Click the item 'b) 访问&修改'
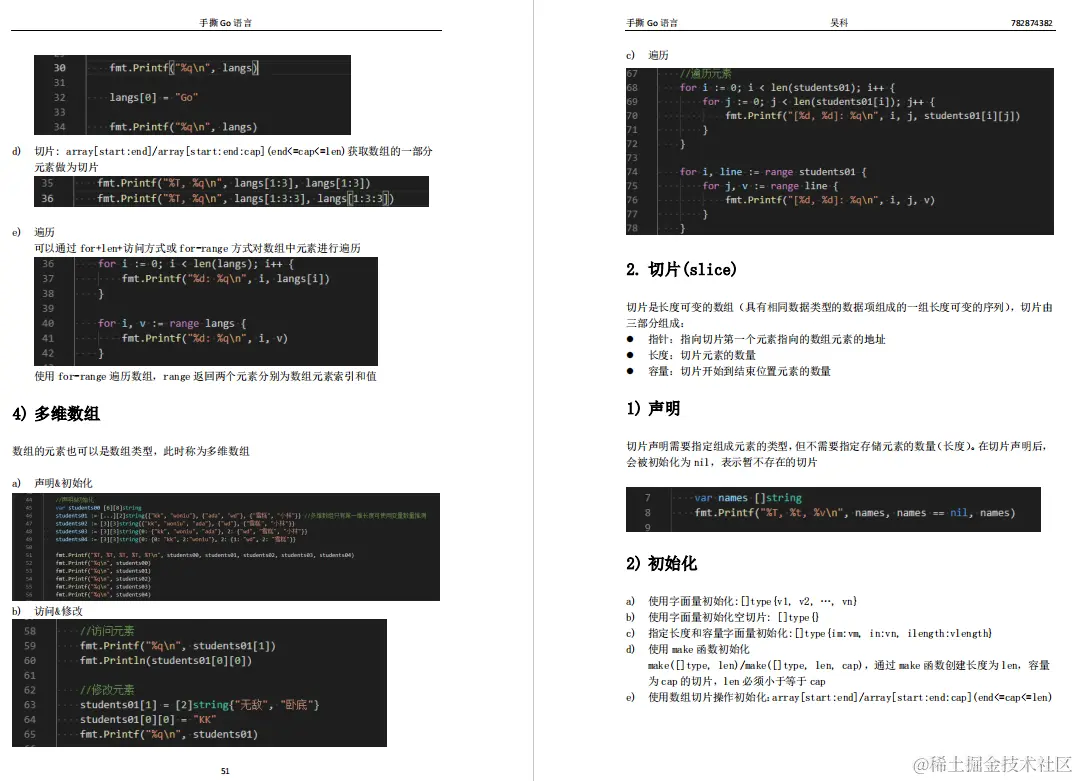 click(x=47, y=610)
